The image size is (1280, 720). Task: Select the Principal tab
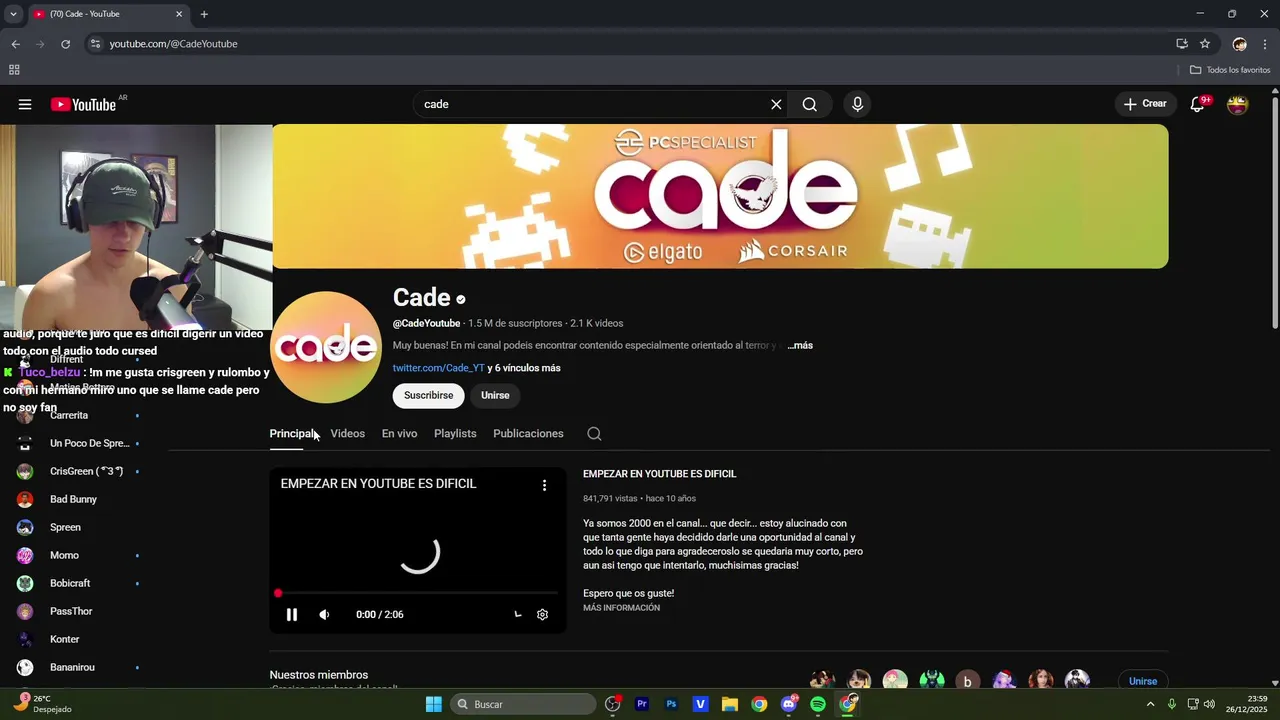click(x=293, y=434)
